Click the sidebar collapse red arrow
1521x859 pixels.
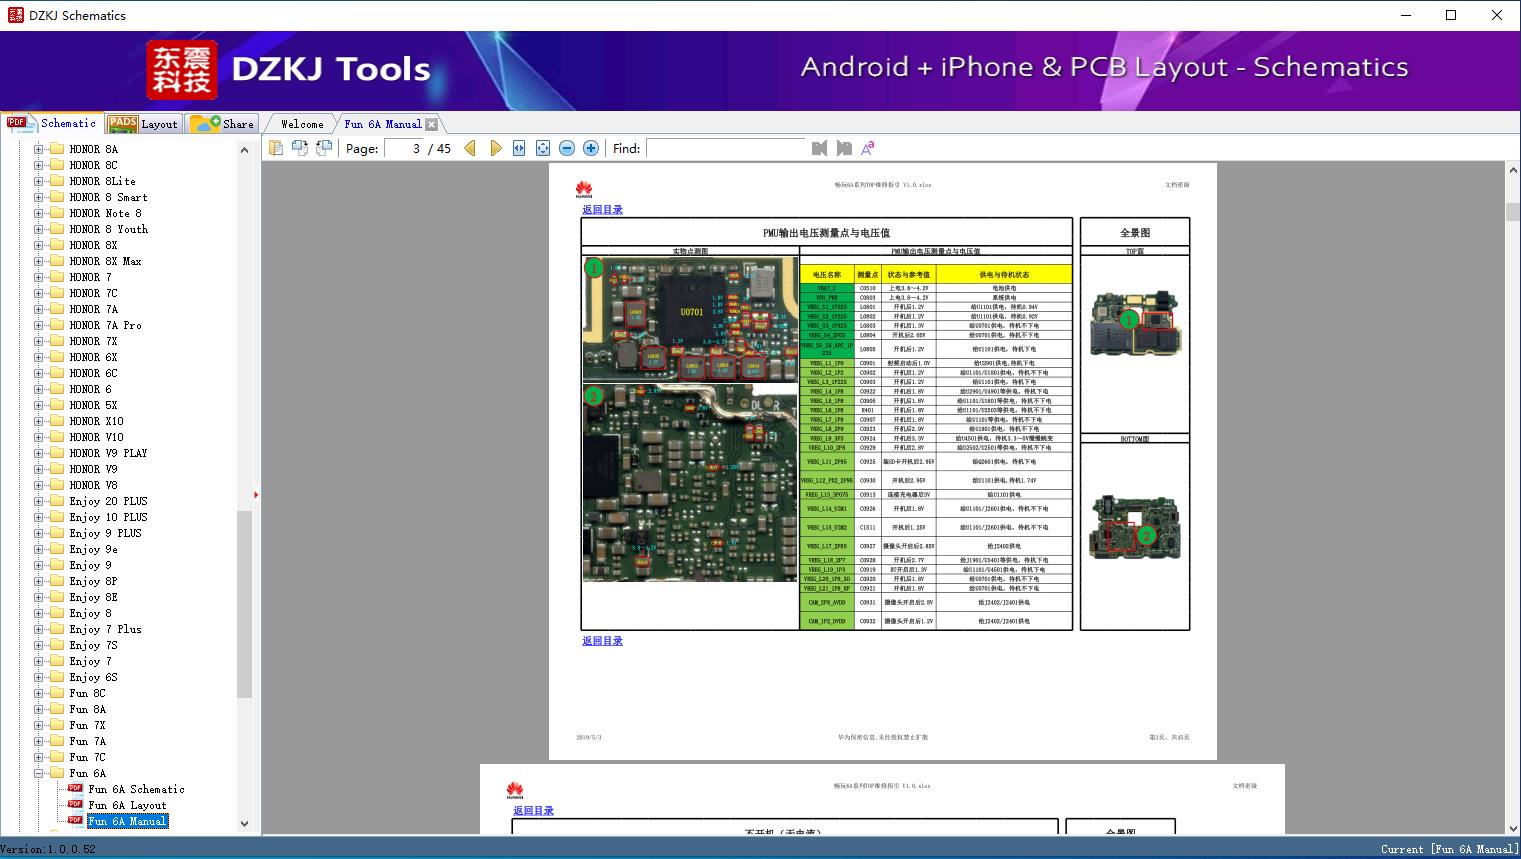(256, 495)
